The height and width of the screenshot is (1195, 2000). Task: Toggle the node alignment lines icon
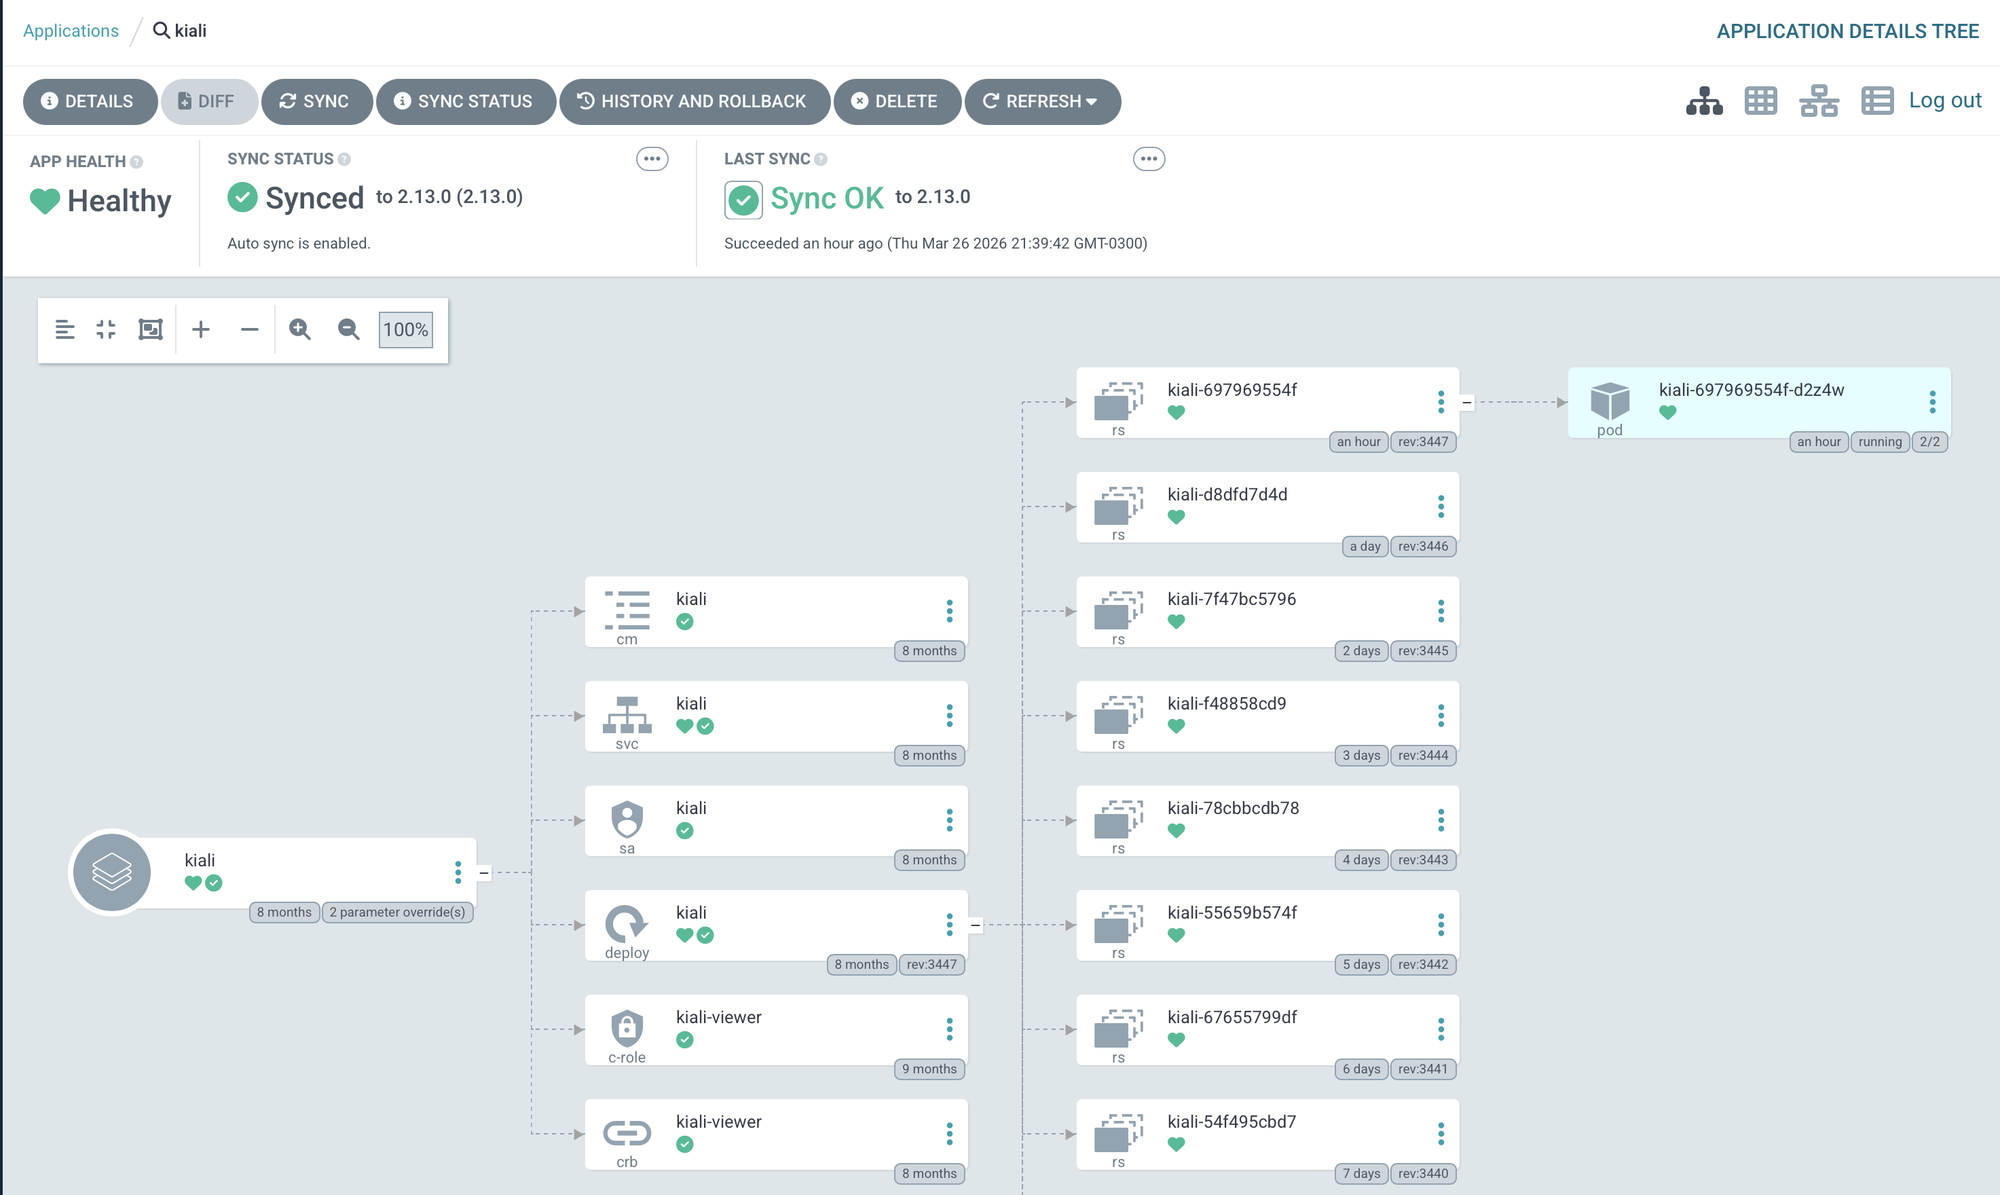65,329
